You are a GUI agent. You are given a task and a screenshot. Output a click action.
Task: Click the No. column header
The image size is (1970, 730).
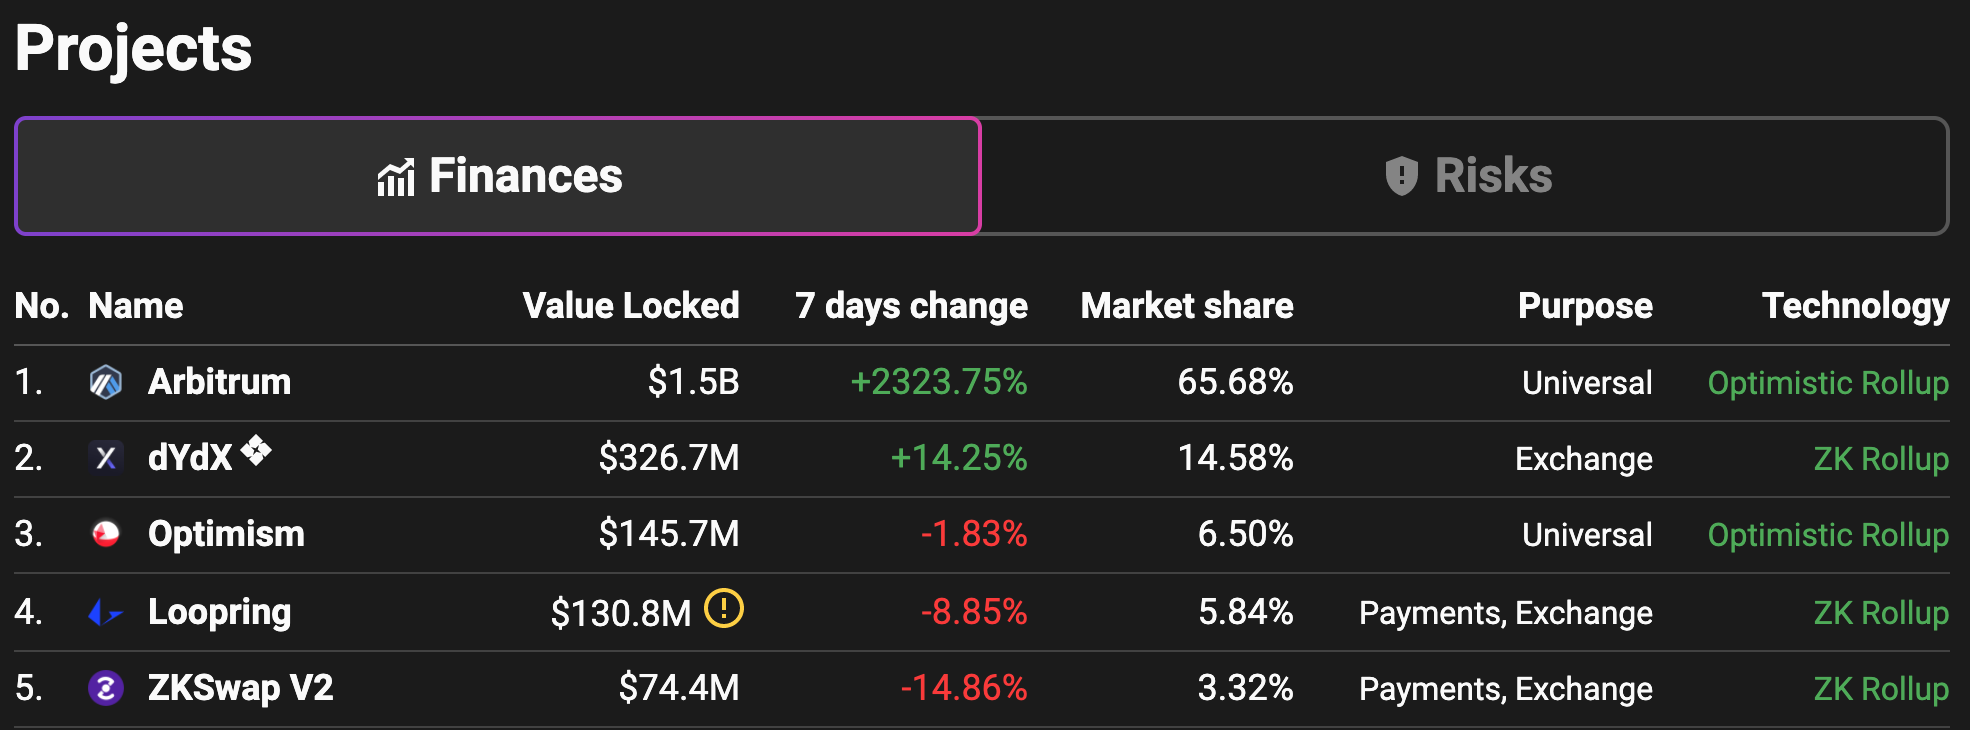pyautogui.click(x=42, y=305)
